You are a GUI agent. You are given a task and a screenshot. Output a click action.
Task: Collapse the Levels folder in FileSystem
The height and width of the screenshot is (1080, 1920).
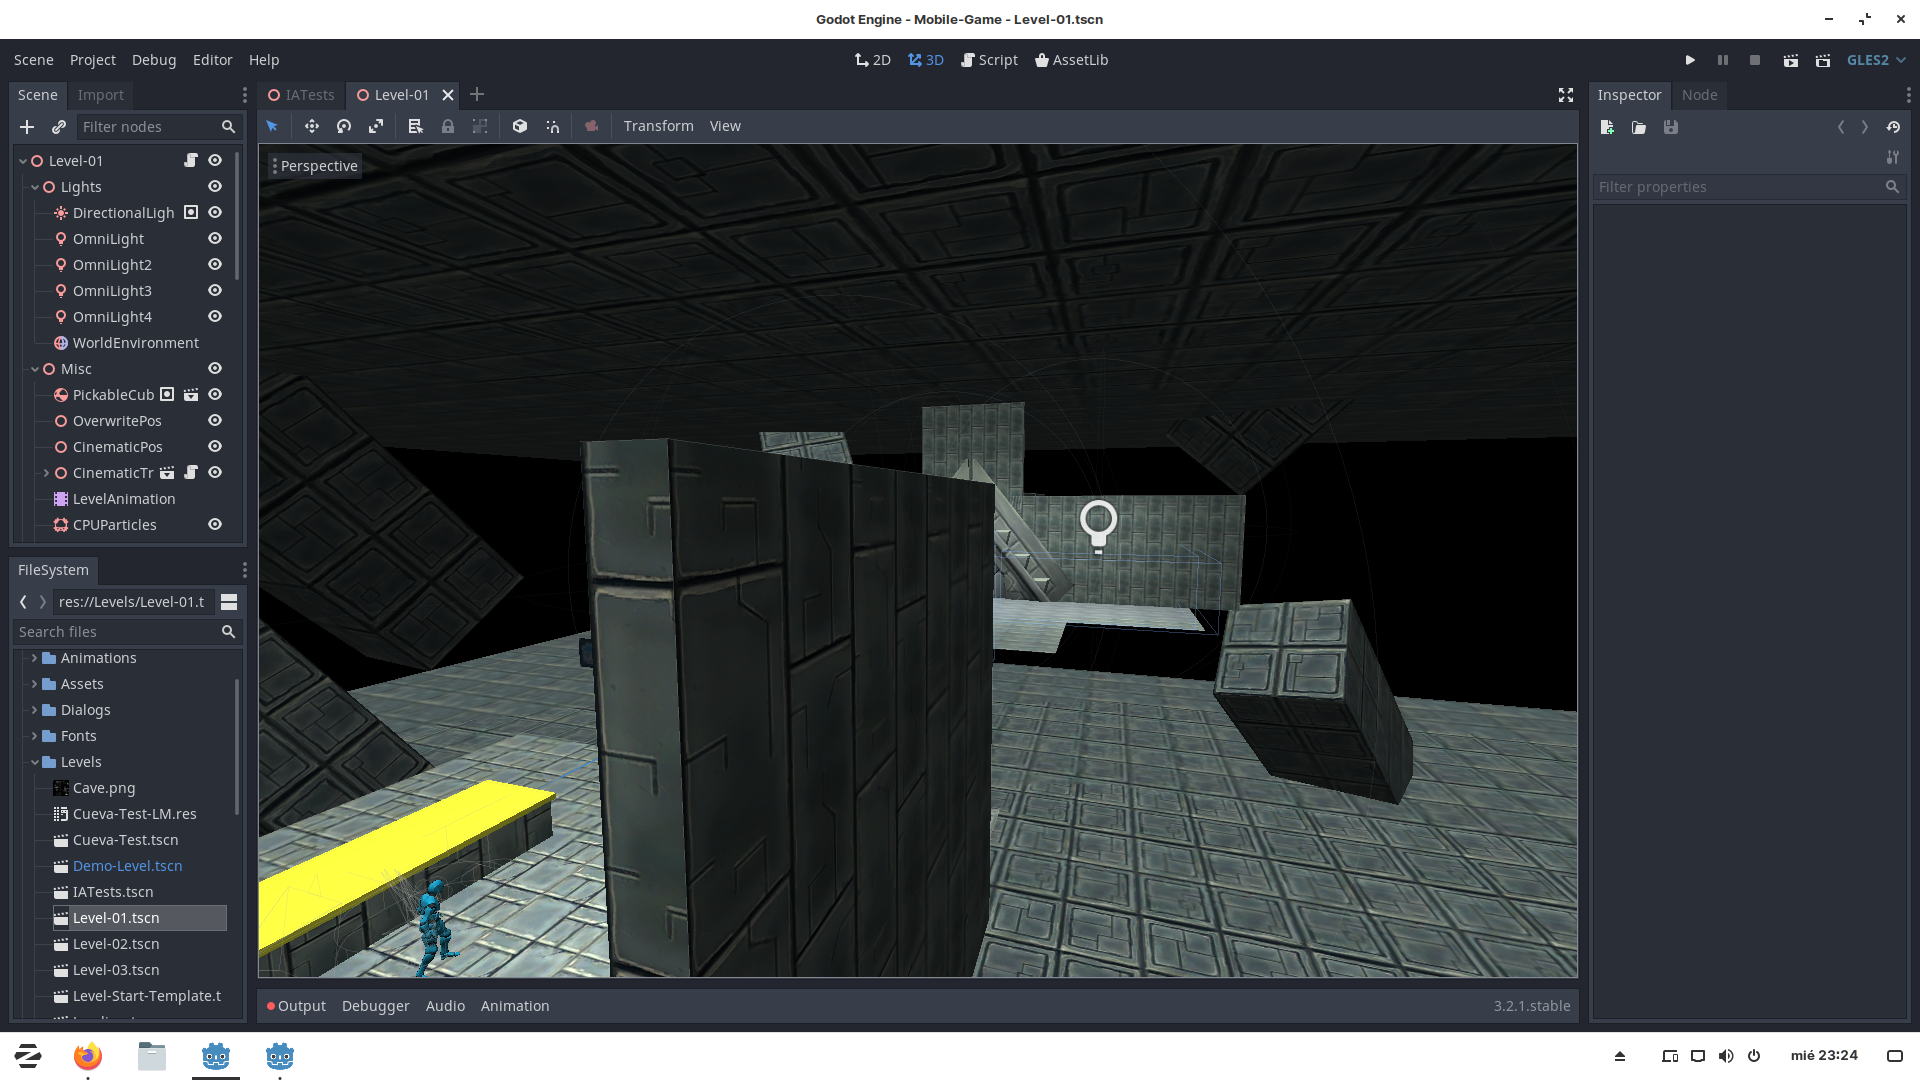[33, 762]
